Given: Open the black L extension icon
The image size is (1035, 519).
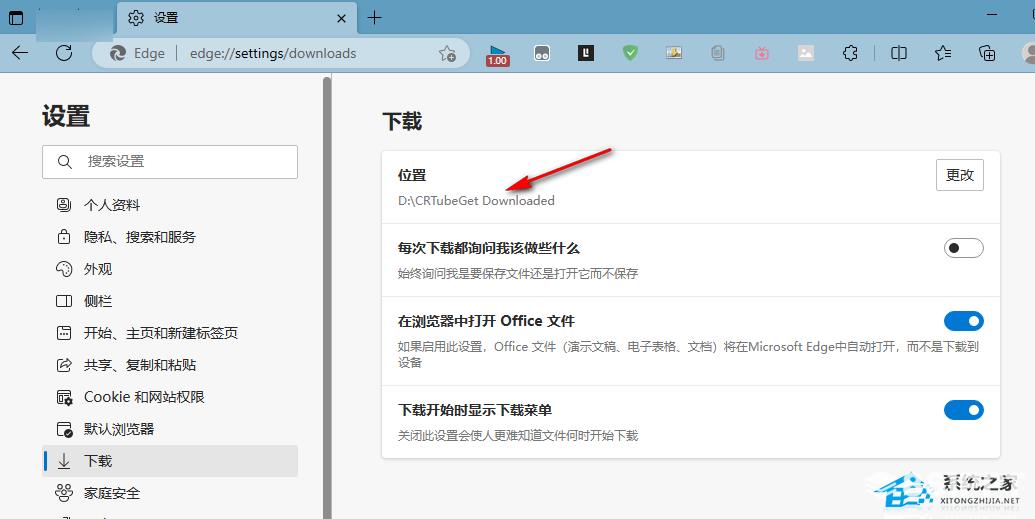Looking at the screenshot, I should (586, 53).
